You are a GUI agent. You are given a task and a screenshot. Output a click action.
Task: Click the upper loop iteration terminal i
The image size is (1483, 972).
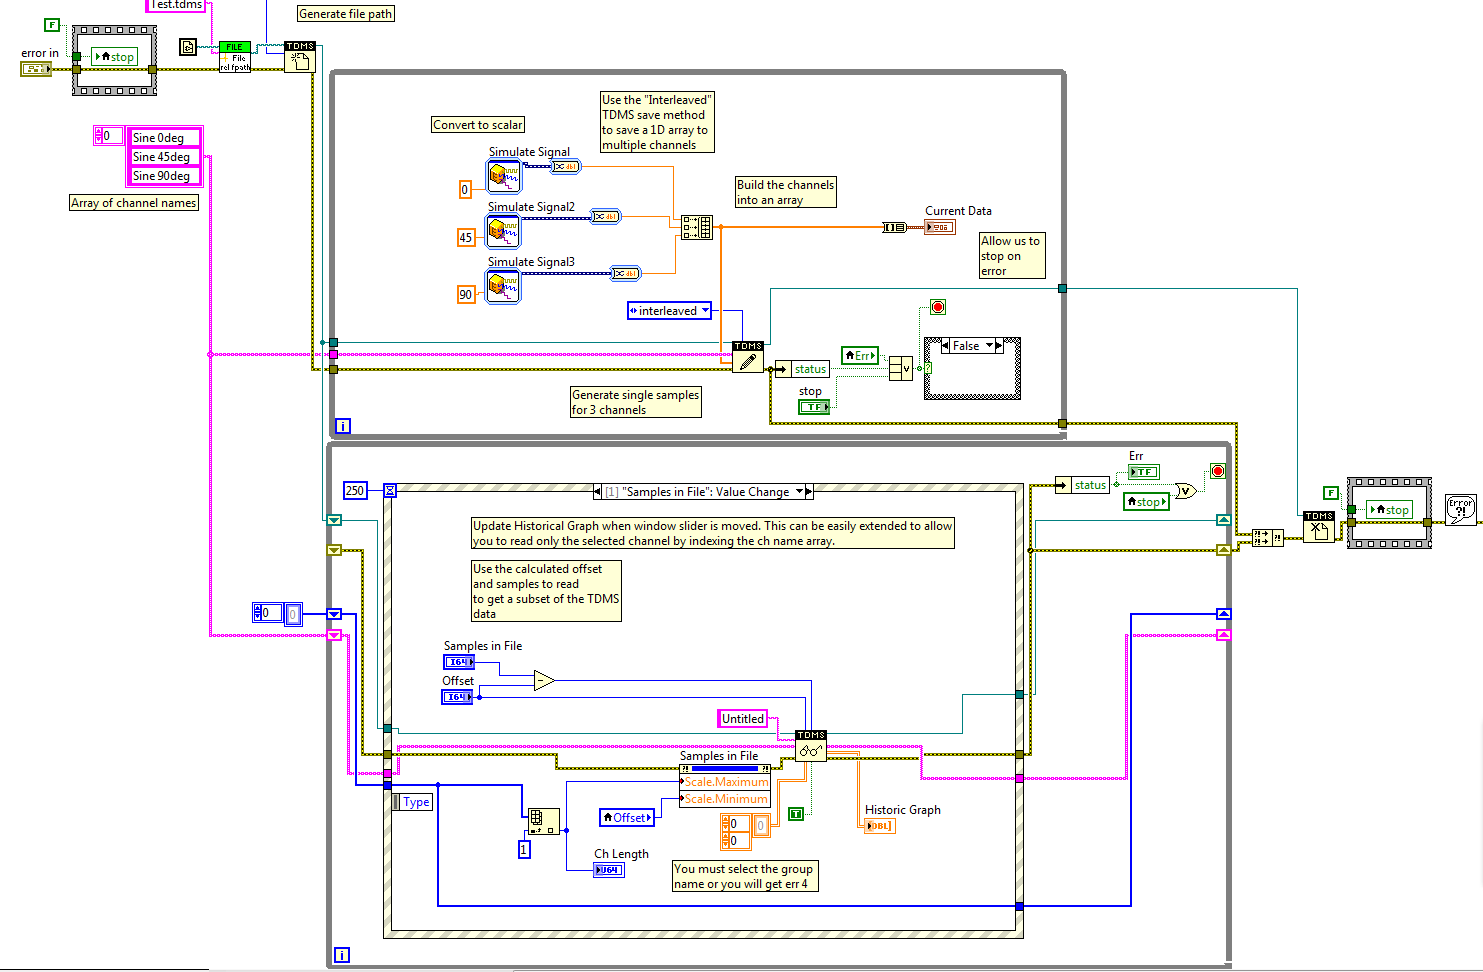click(x=343, y=426)
